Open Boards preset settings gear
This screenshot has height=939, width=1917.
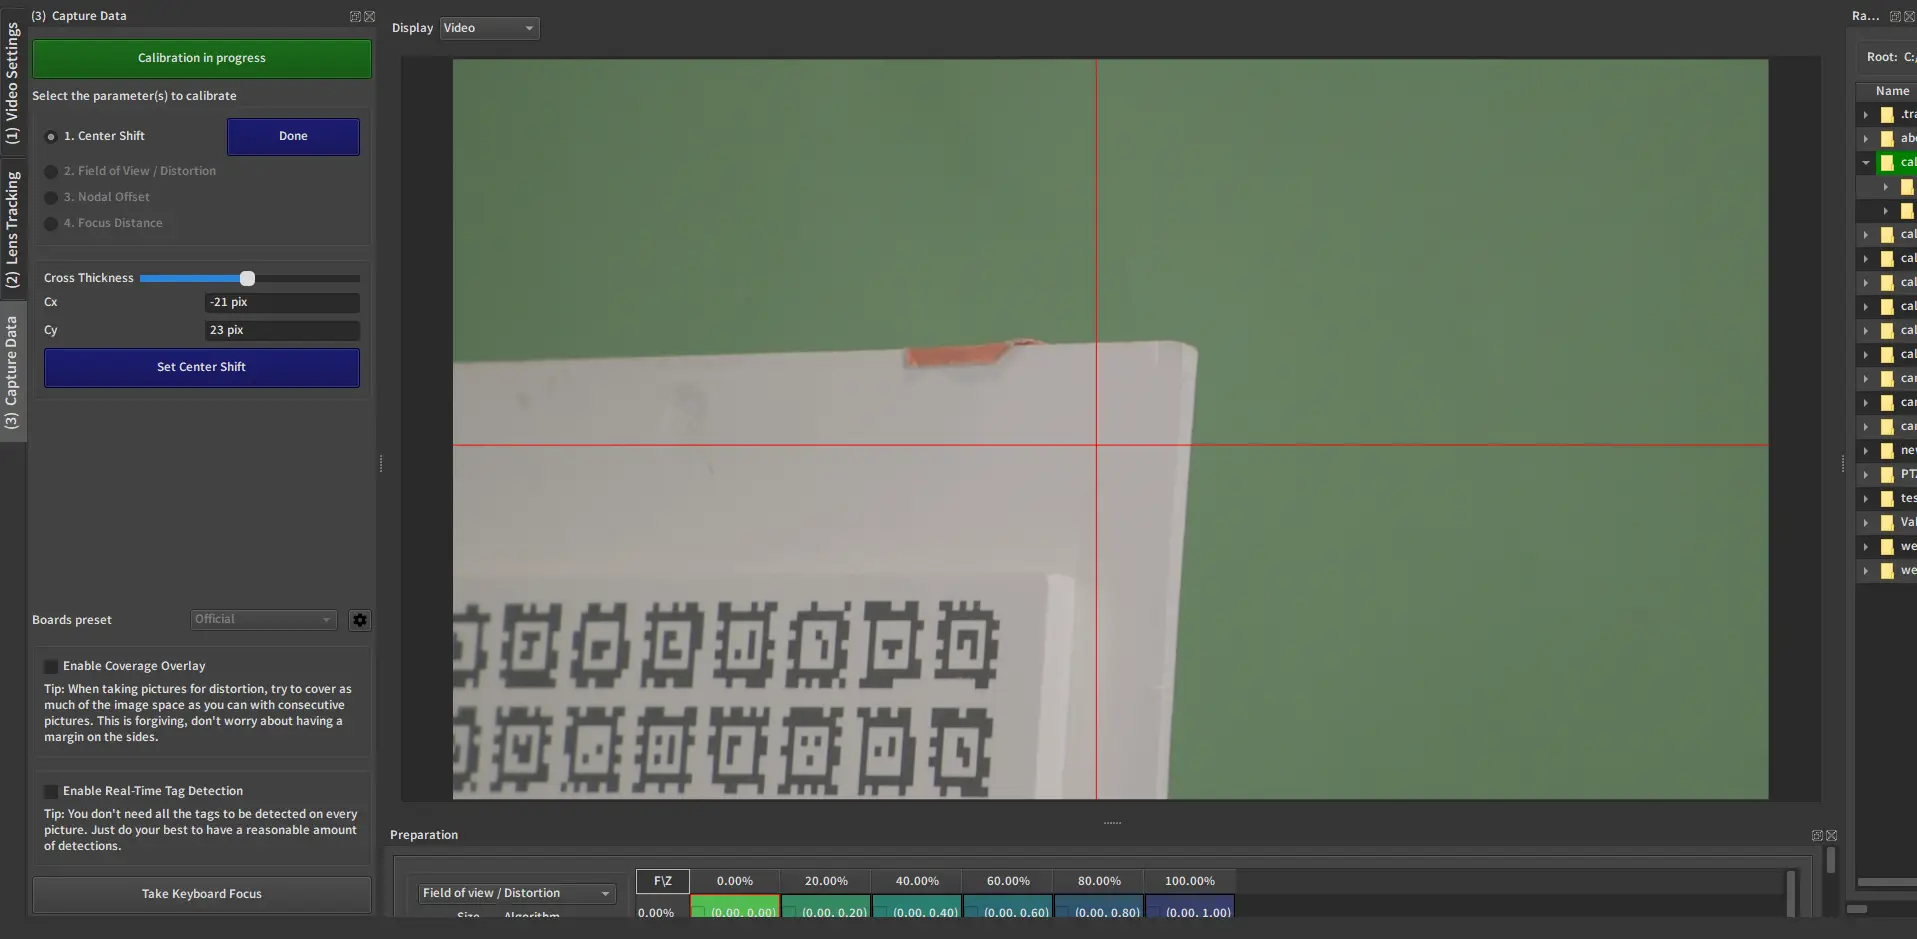pyautogui.click(x=360, y=620)
